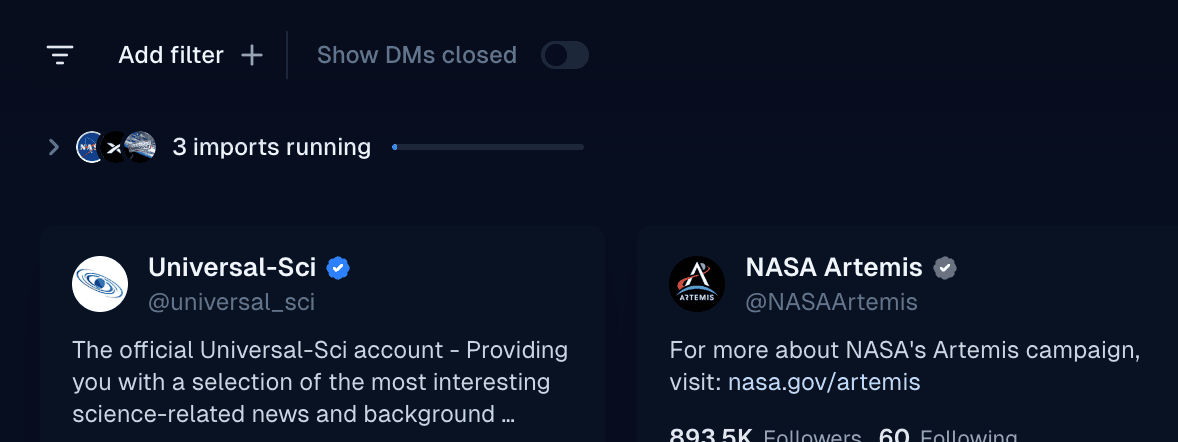Expand the imports running chevron
Image resolution: width=1178 pixels, height=442 pixels.
[54, 148]
